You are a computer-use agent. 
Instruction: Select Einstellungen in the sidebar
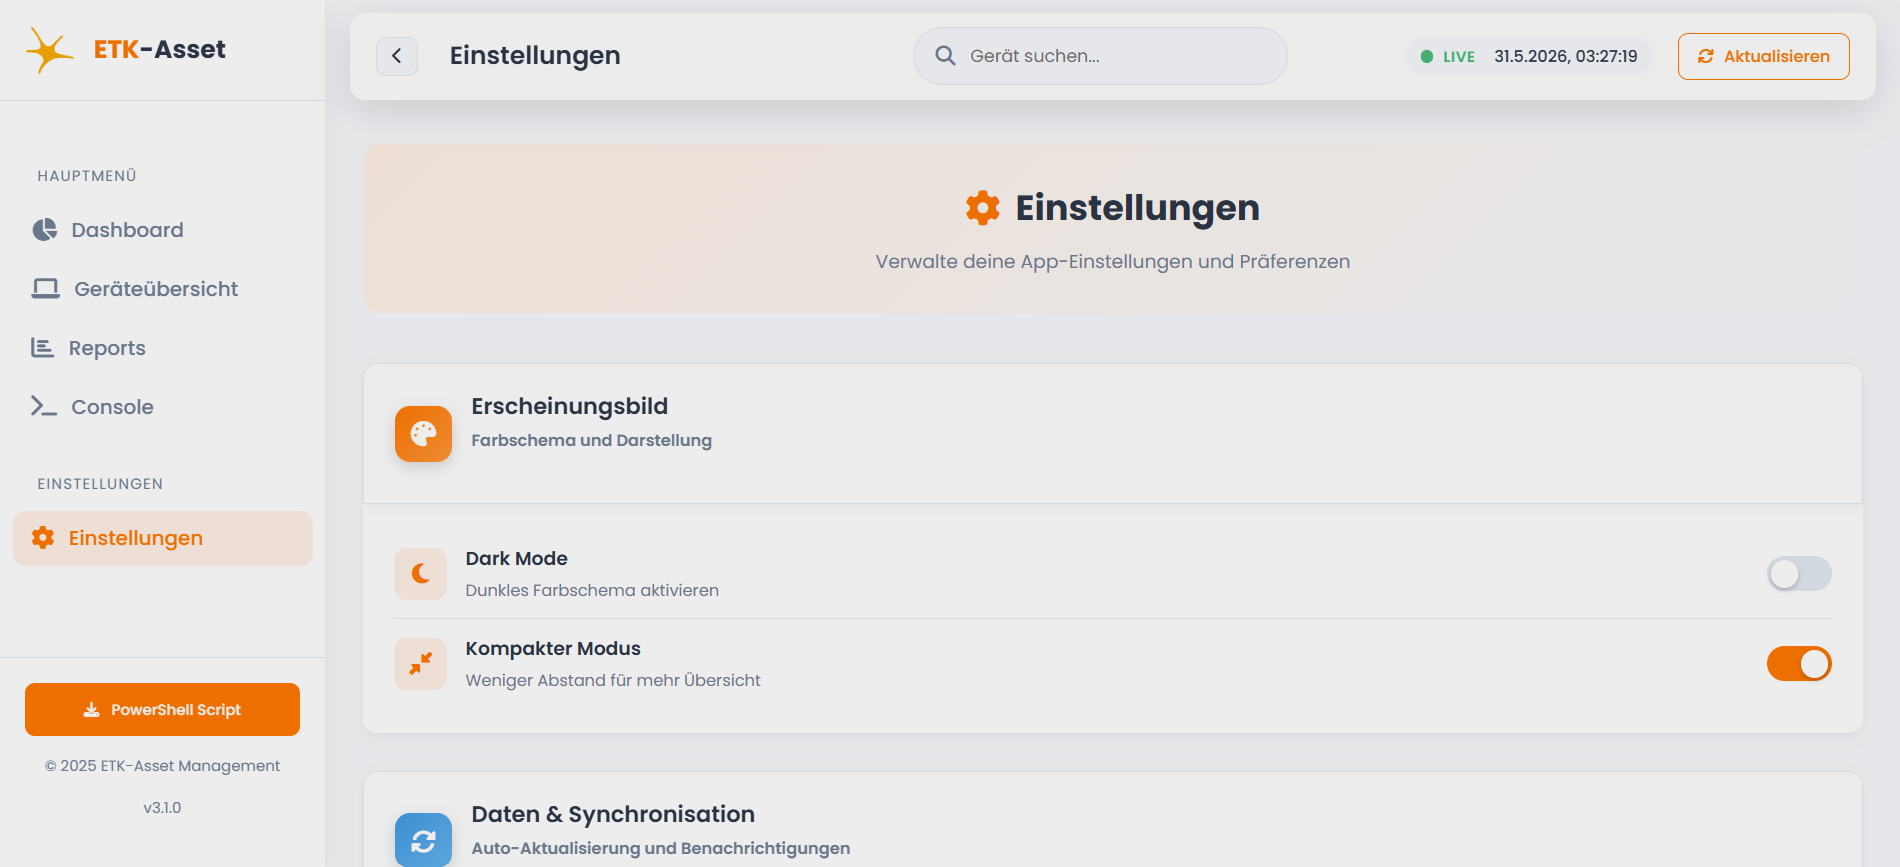[x=163, y=538]
